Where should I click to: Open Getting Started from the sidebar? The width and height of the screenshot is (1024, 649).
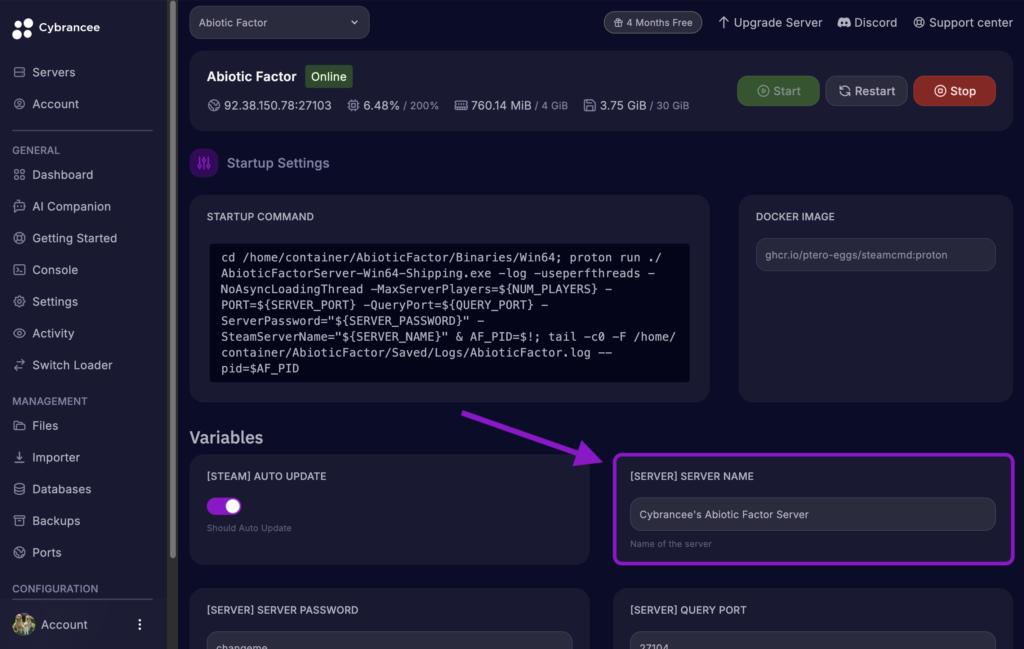74,238
